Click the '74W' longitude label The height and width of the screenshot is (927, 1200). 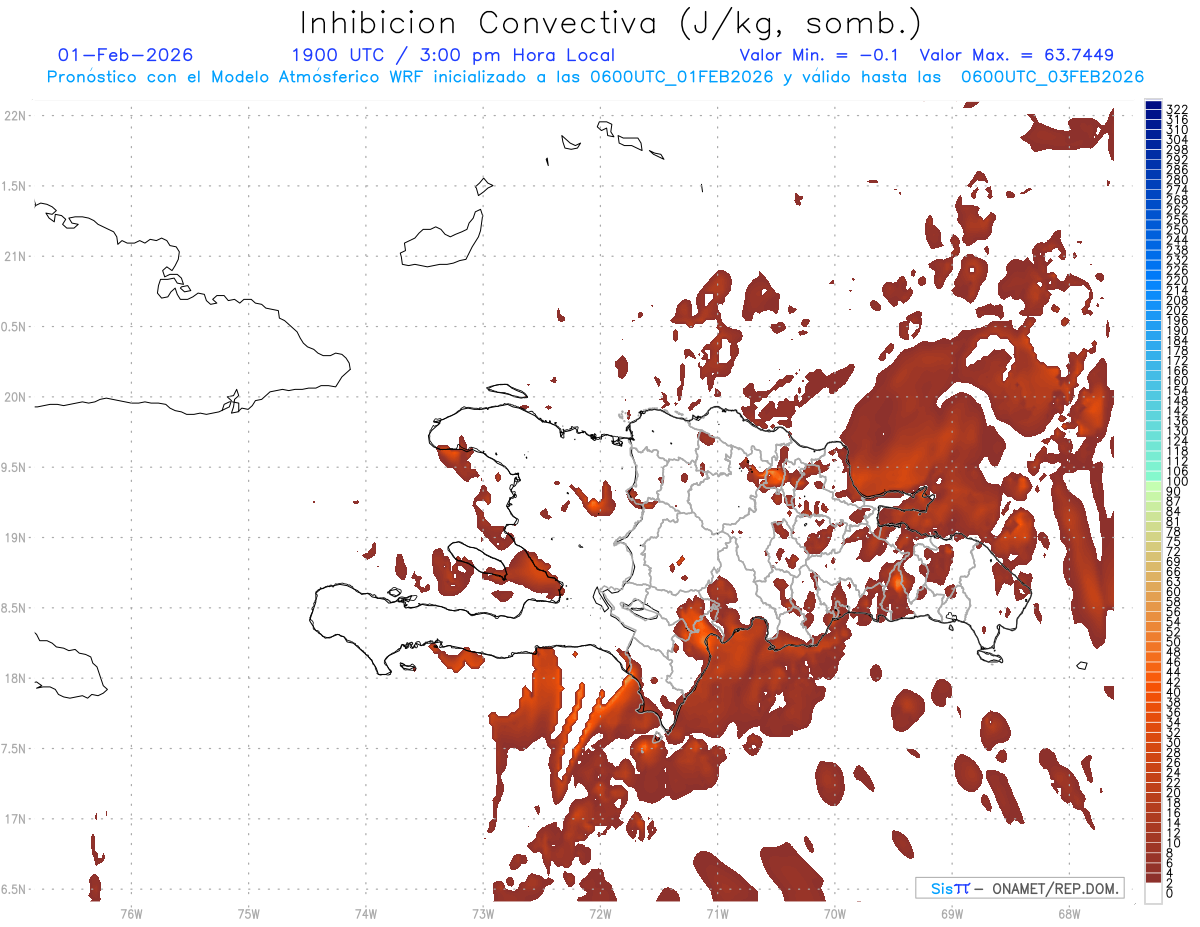[366, 913]
